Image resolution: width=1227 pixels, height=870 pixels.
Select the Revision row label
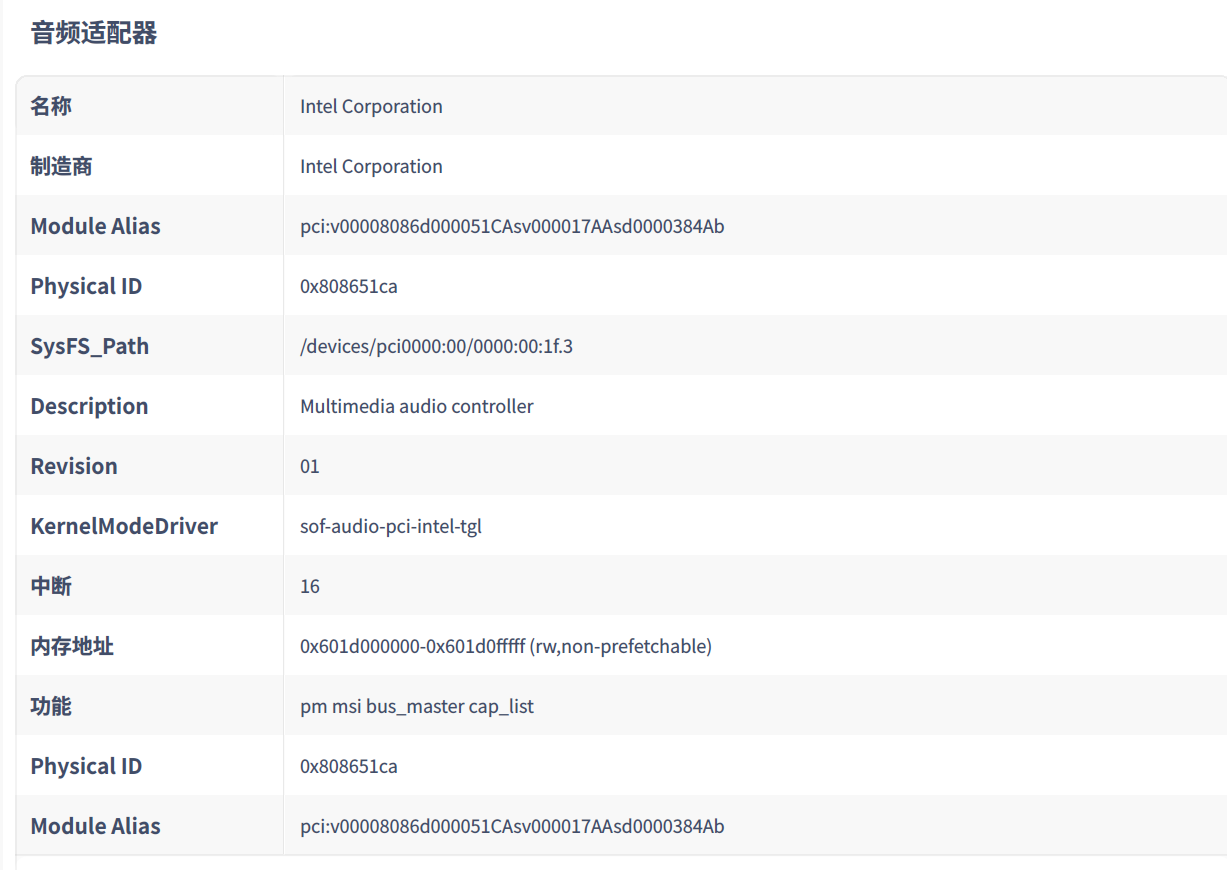pos(74,466)
